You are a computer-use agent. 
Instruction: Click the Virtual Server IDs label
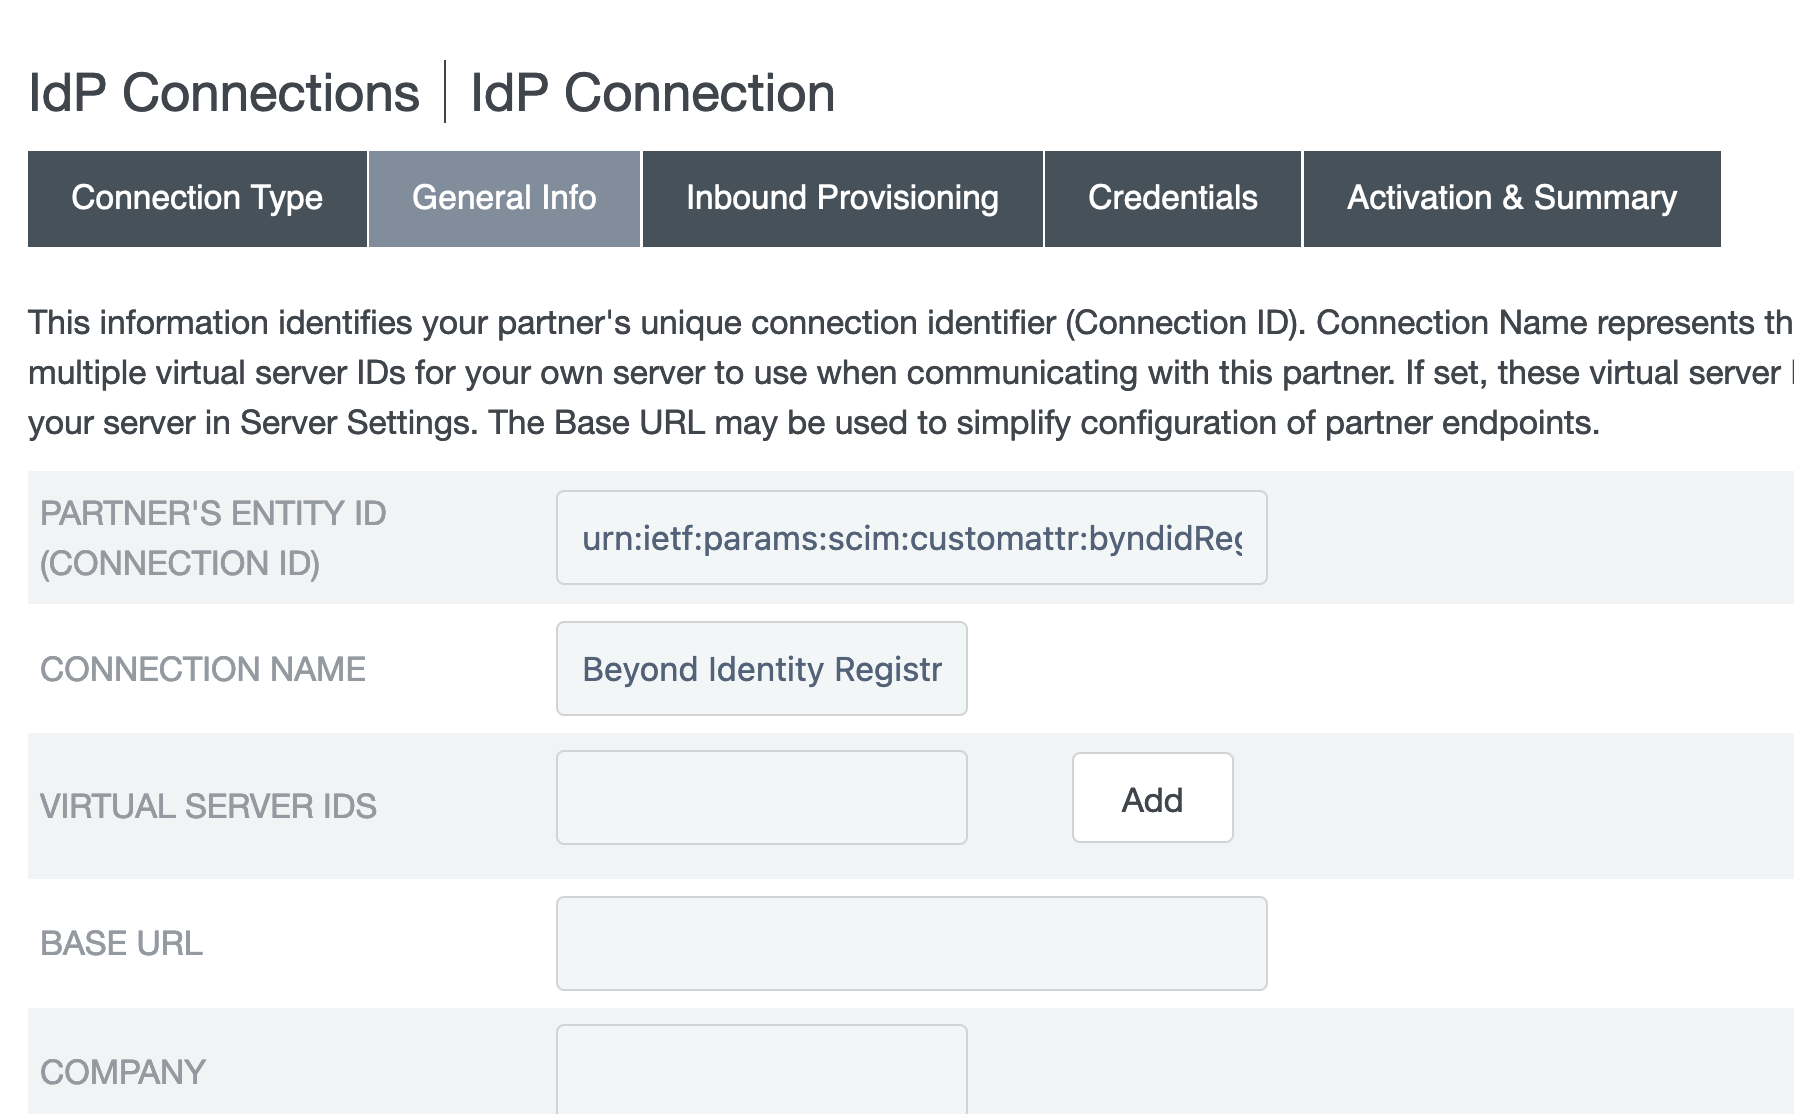(208, 806)
